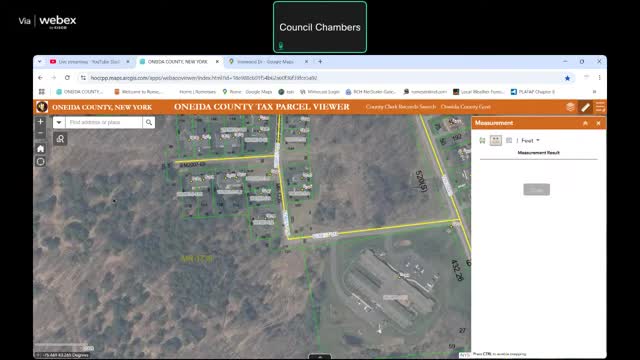Image resolution: width=640 pixels, height=360 pixels.
Task: Select the distance measurement tool
Action: [x=496, y=140]
